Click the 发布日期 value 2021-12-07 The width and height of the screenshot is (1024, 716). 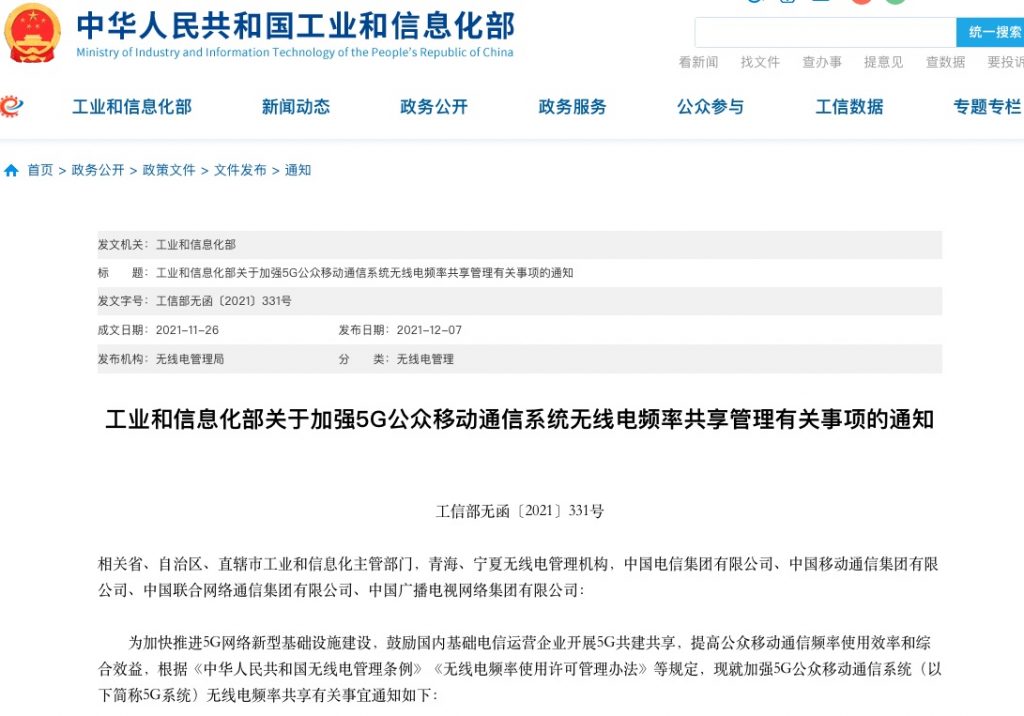(429, 330)
